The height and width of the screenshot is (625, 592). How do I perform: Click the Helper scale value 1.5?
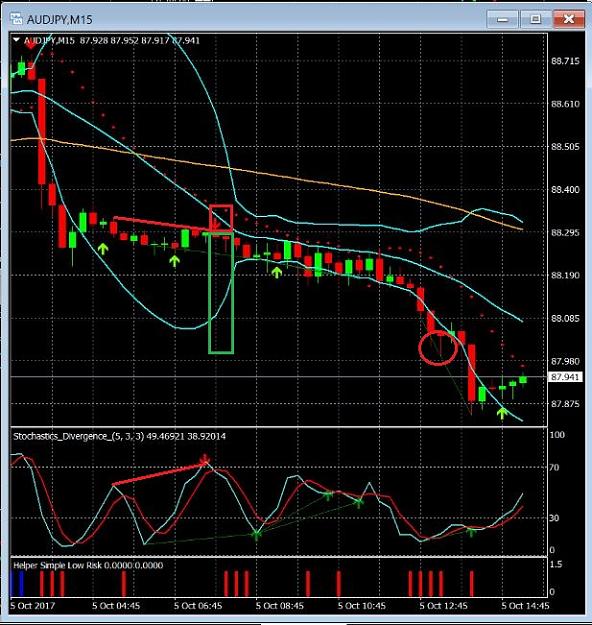(556, 564)
